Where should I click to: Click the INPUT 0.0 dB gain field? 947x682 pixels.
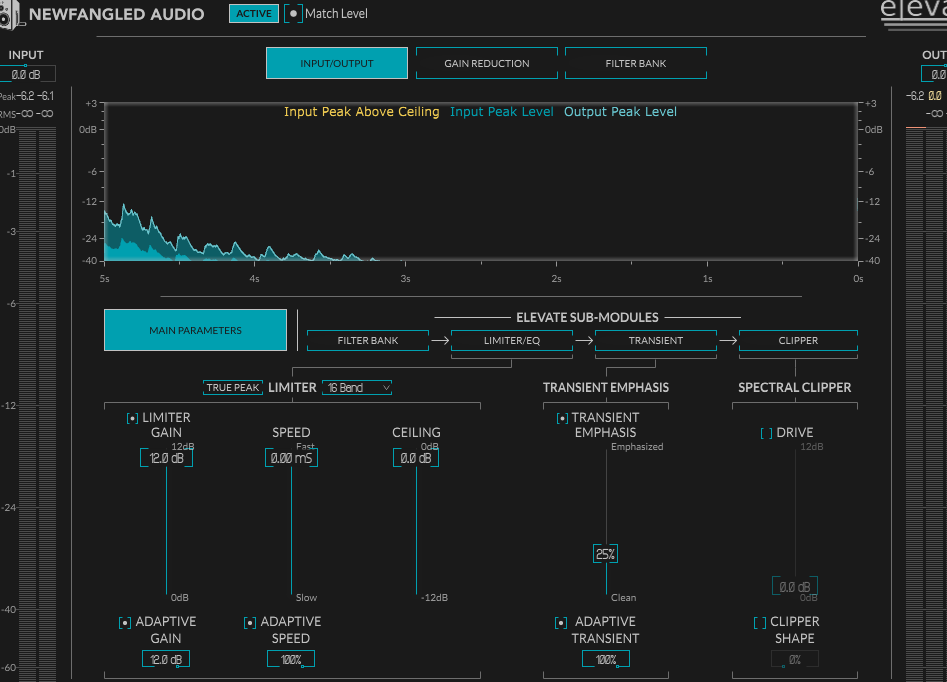pyautogui.click(x=27, y=74)
